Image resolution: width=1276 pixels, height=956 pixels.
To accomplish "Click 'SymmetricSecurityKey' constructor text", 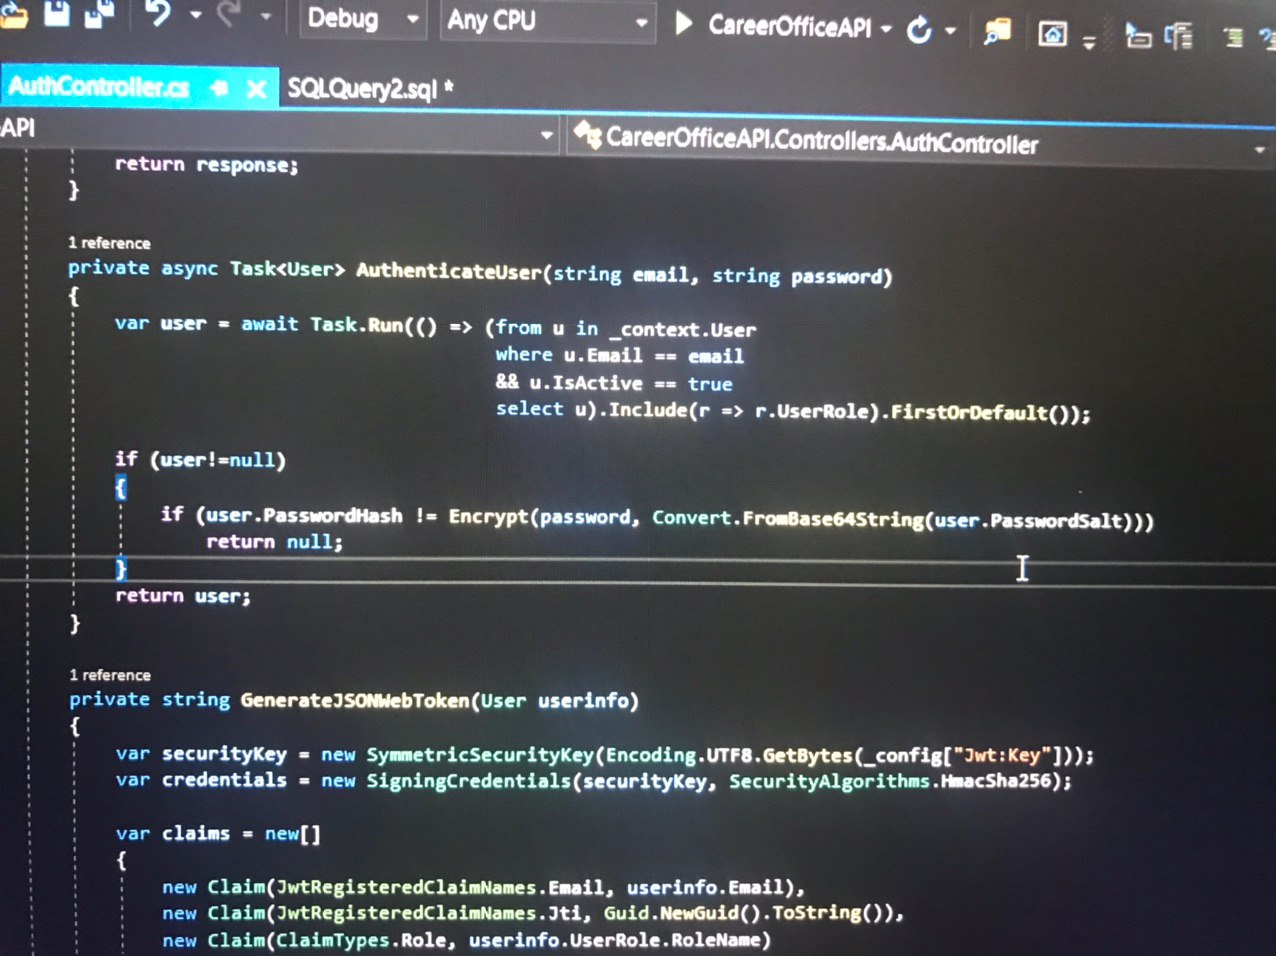I will [x=480, y=755].
